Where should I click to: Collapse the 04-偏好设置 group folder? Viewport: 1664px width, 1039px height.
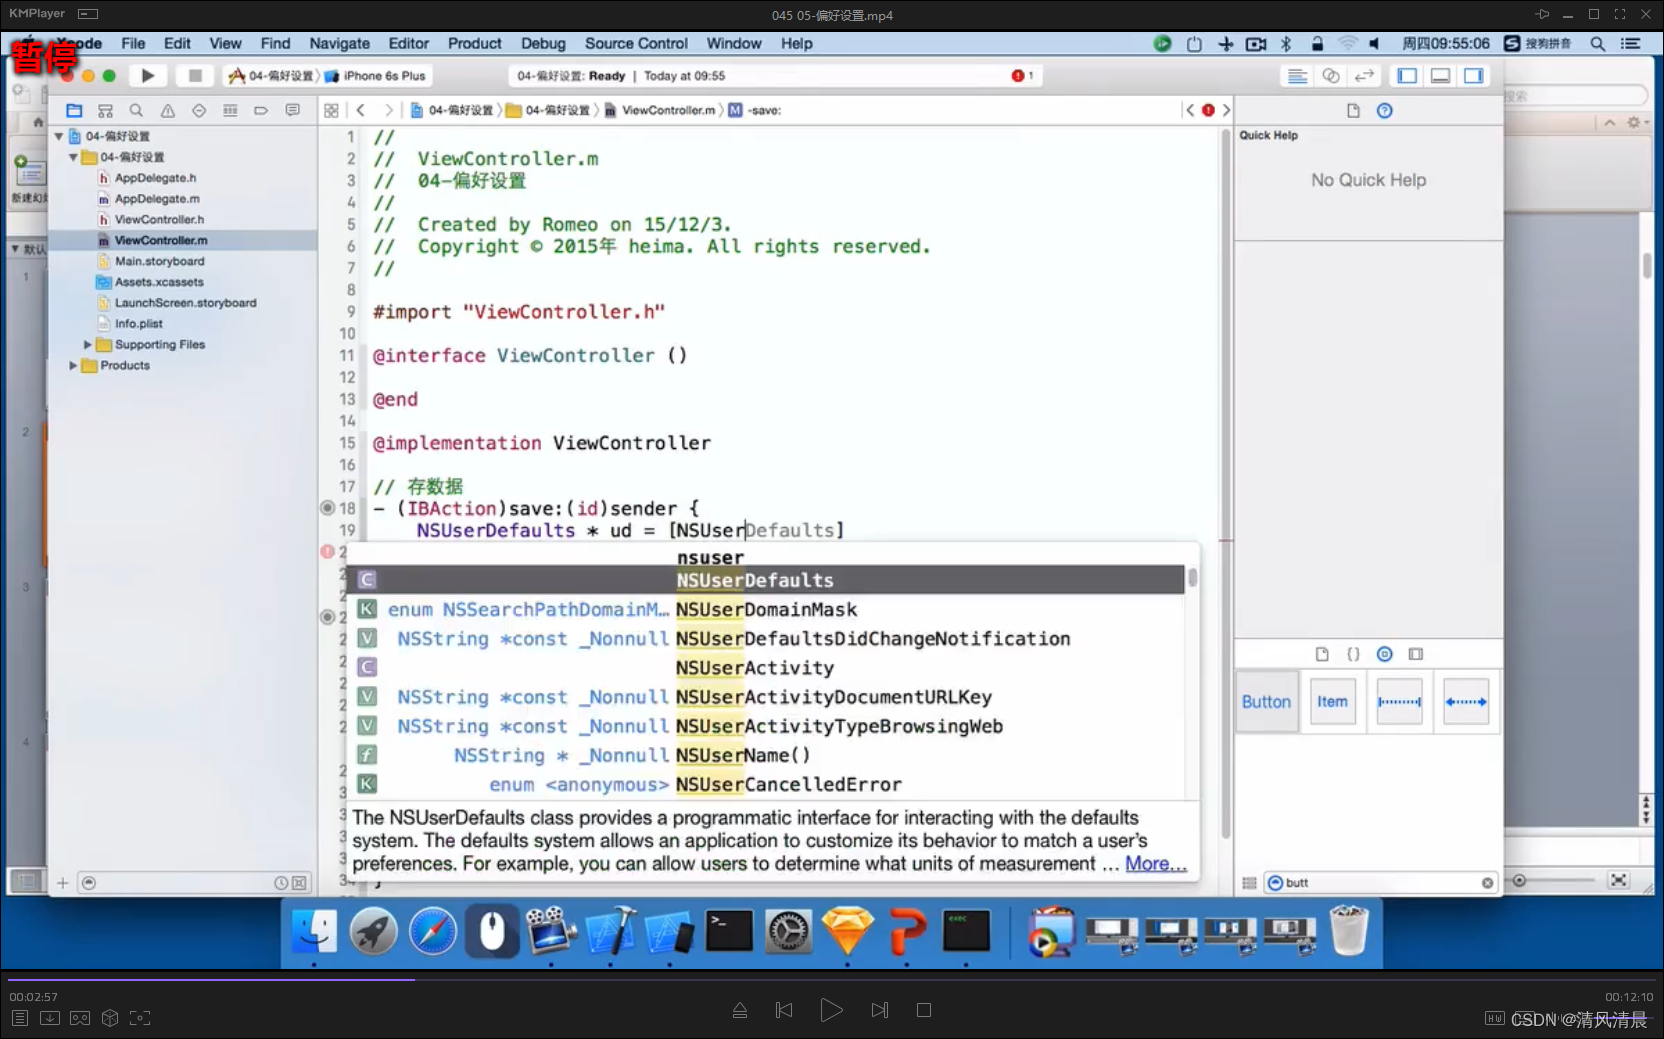(x=74, y=157)
